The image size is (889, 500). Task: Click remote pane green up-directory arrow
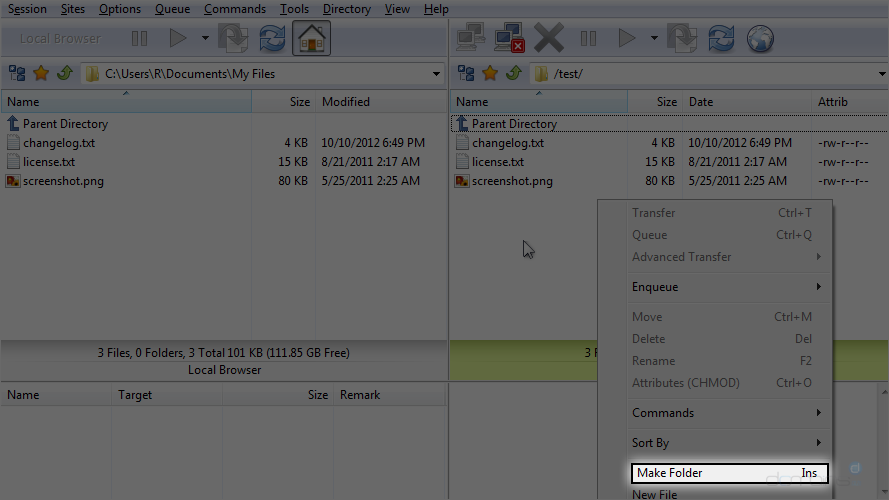pyautogui.click(x=513, y=73)
